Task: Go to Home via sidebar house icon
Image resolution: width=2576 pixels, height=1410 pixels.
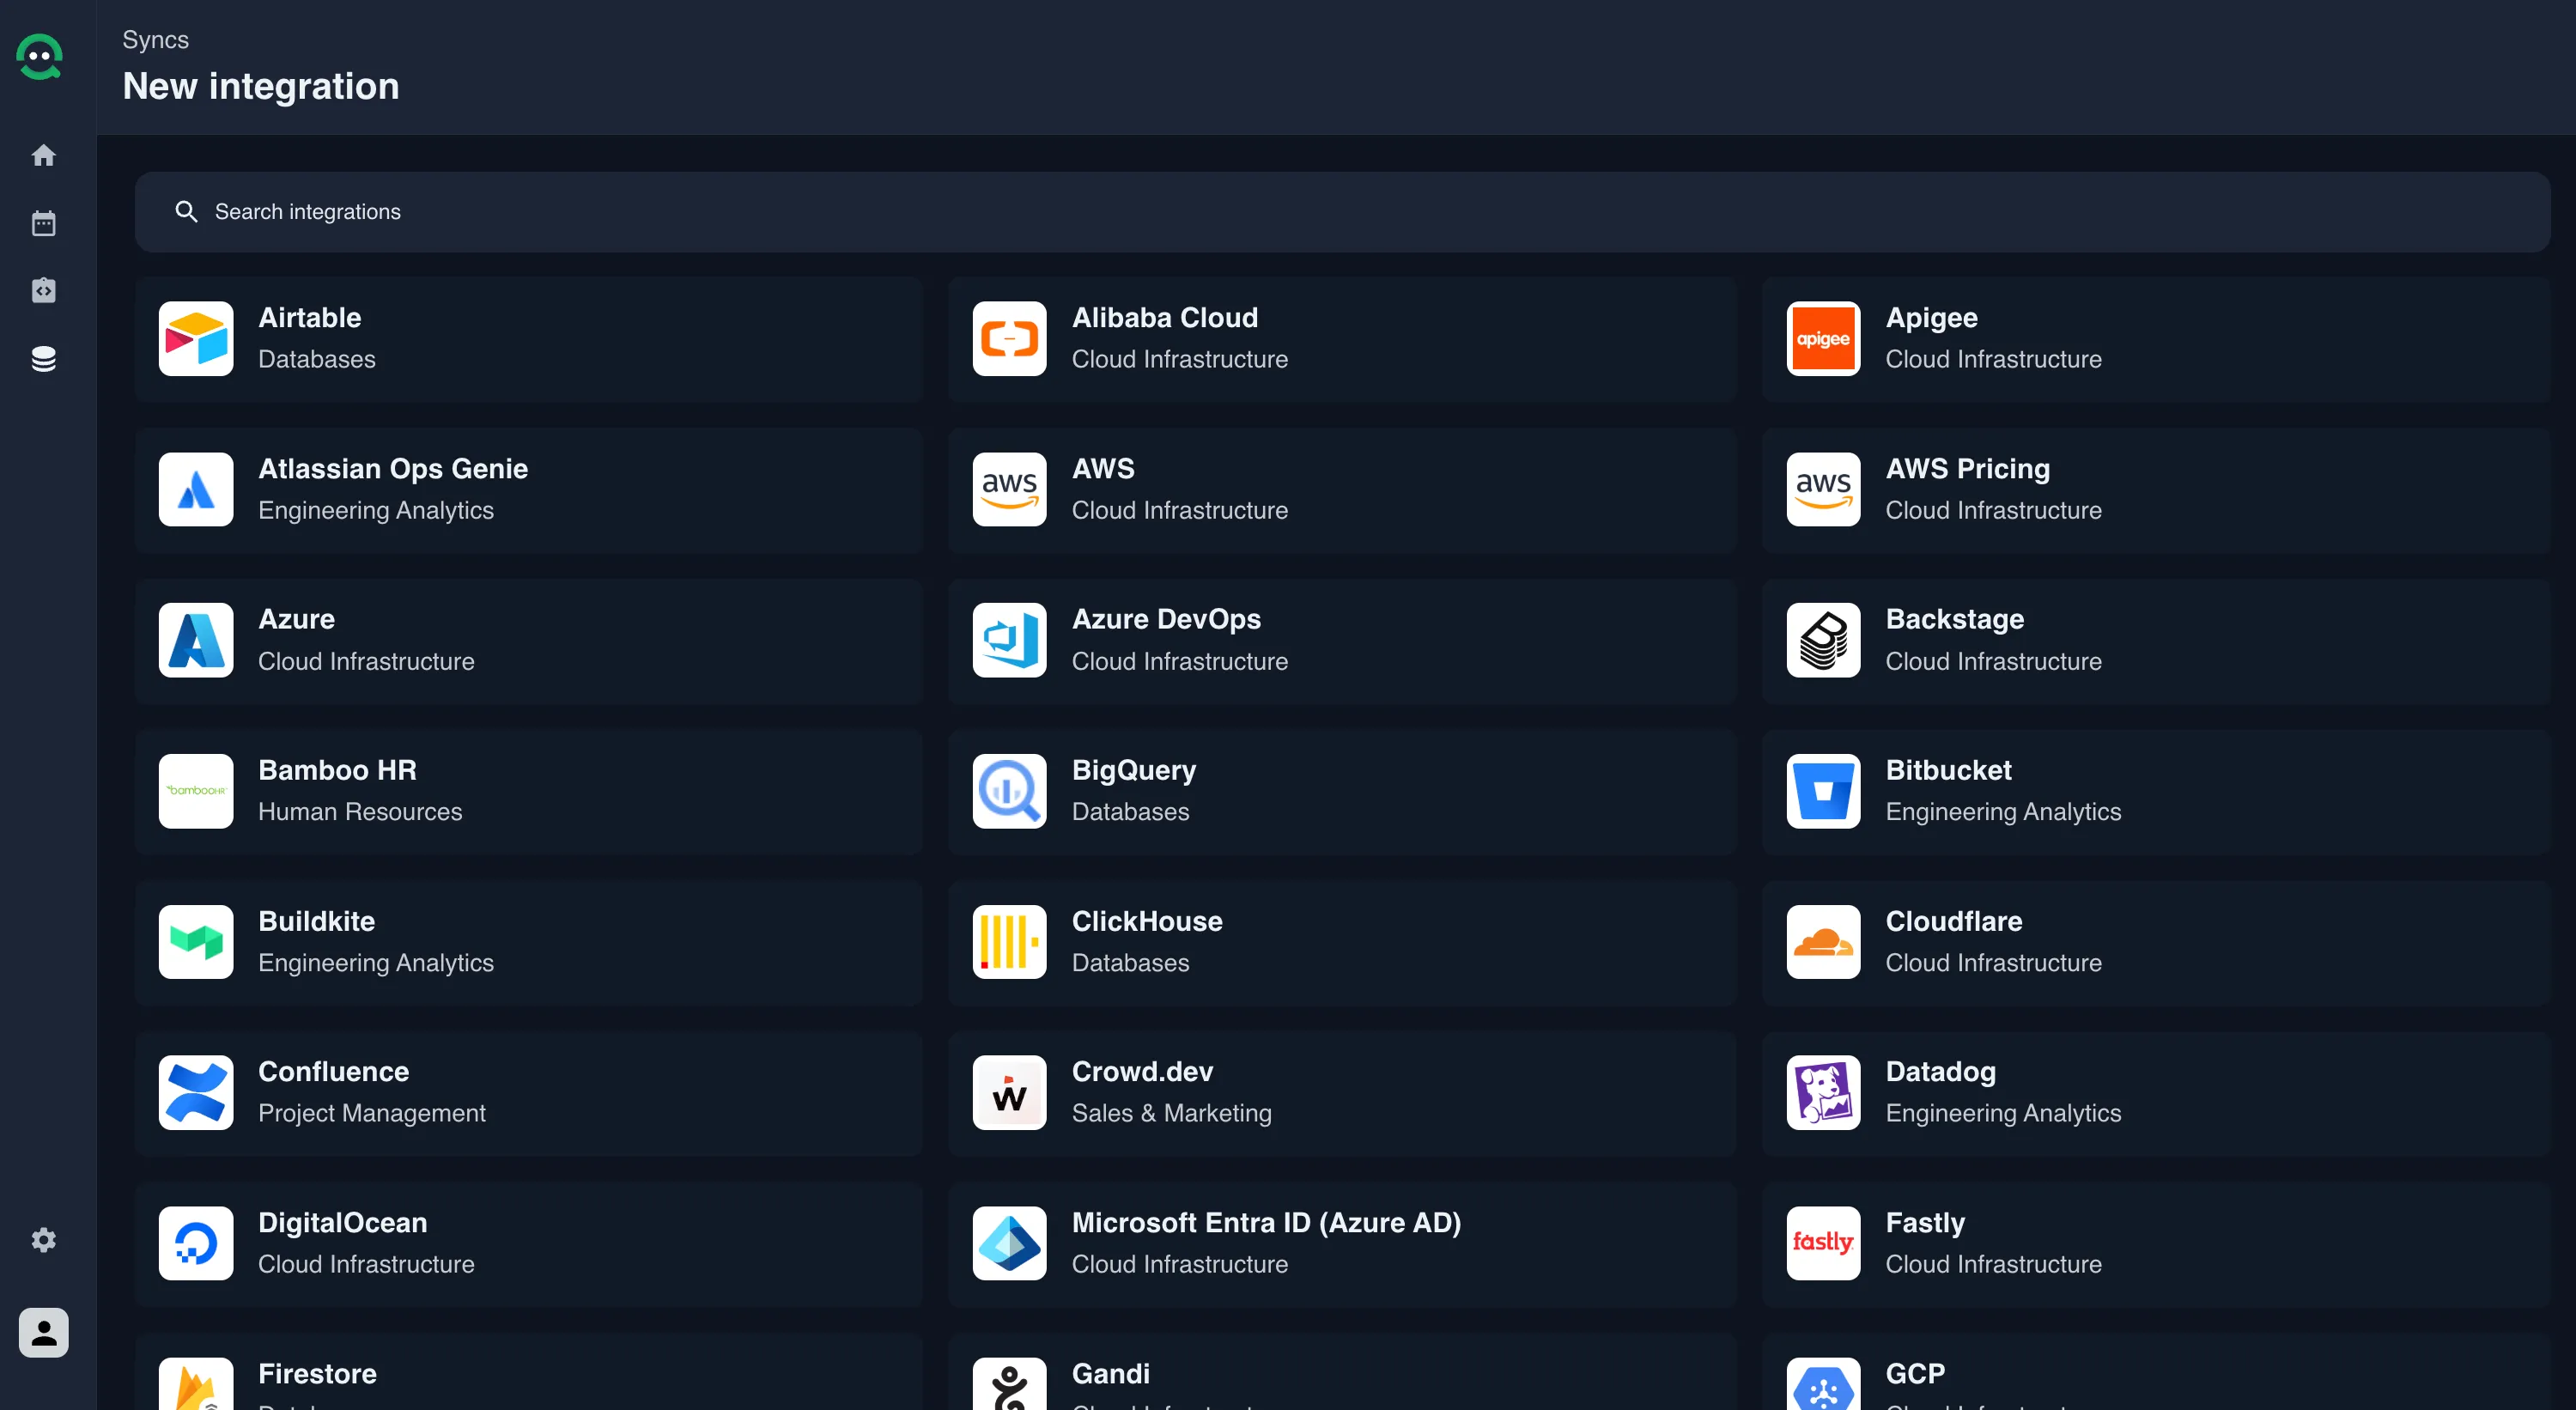Action: tap(43, 155)
